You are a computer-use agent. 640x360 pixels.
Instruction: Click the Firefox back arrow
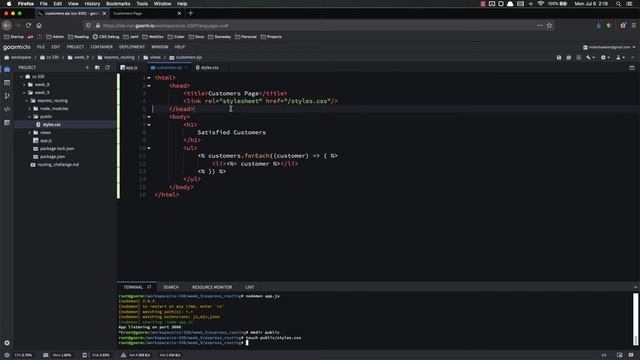click(x=7, y=25)
